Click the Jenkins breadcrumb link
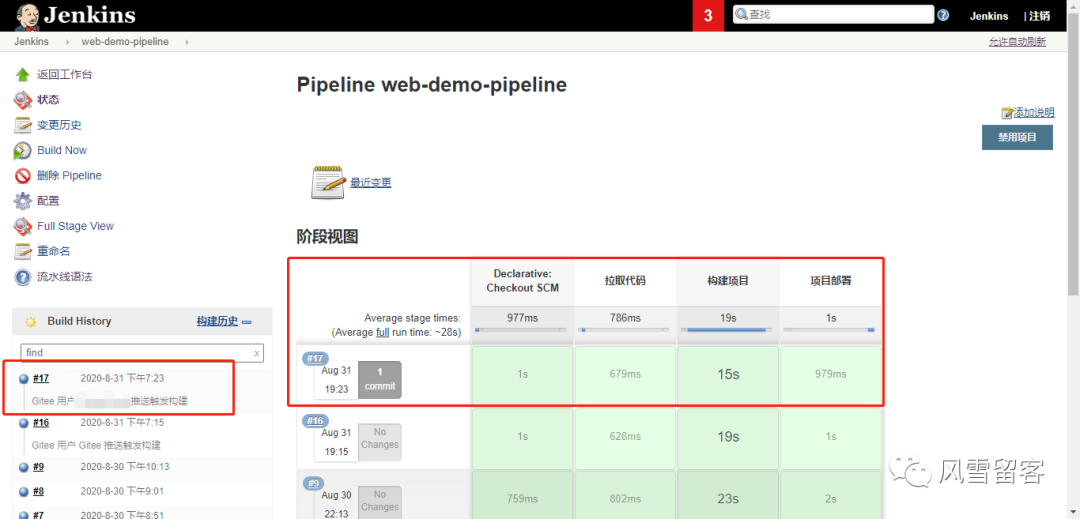 point(31,42)
